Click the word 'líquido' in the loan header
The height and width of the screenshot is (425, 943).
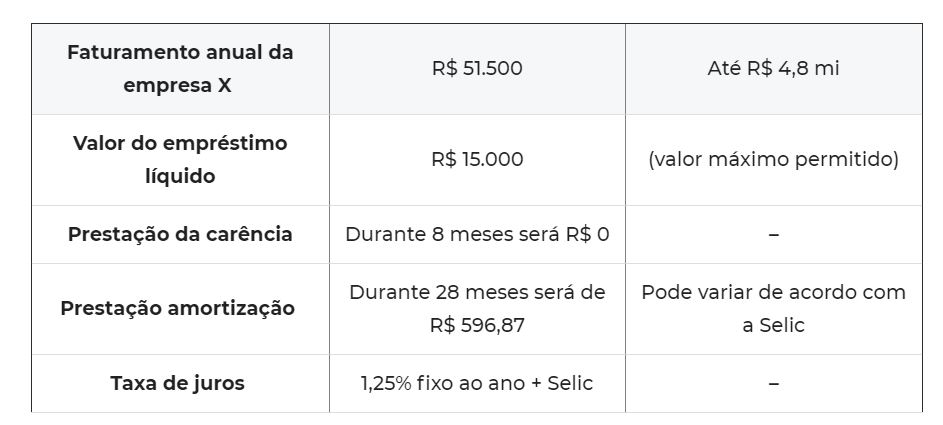click(x=180, y=175)
